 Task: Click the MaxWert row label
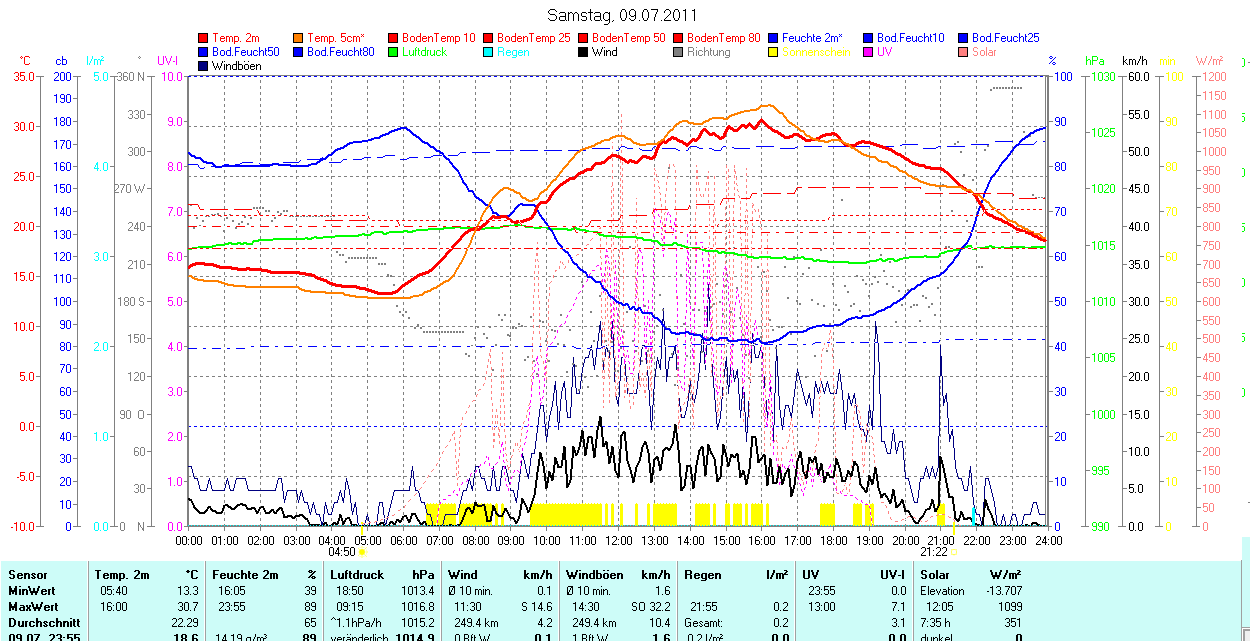click(x=32, y=607)
